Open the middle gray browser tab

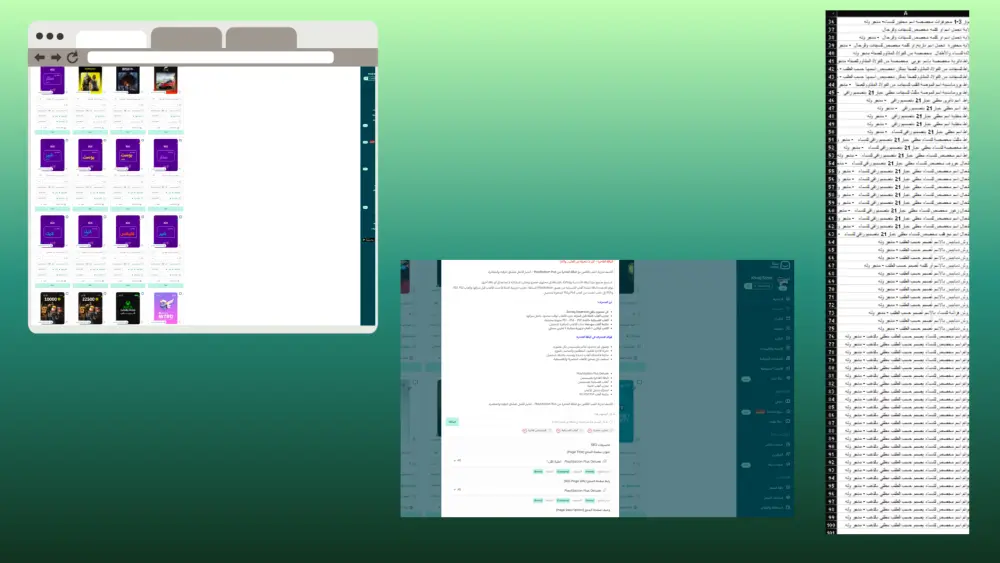click(x=186, y=38)
